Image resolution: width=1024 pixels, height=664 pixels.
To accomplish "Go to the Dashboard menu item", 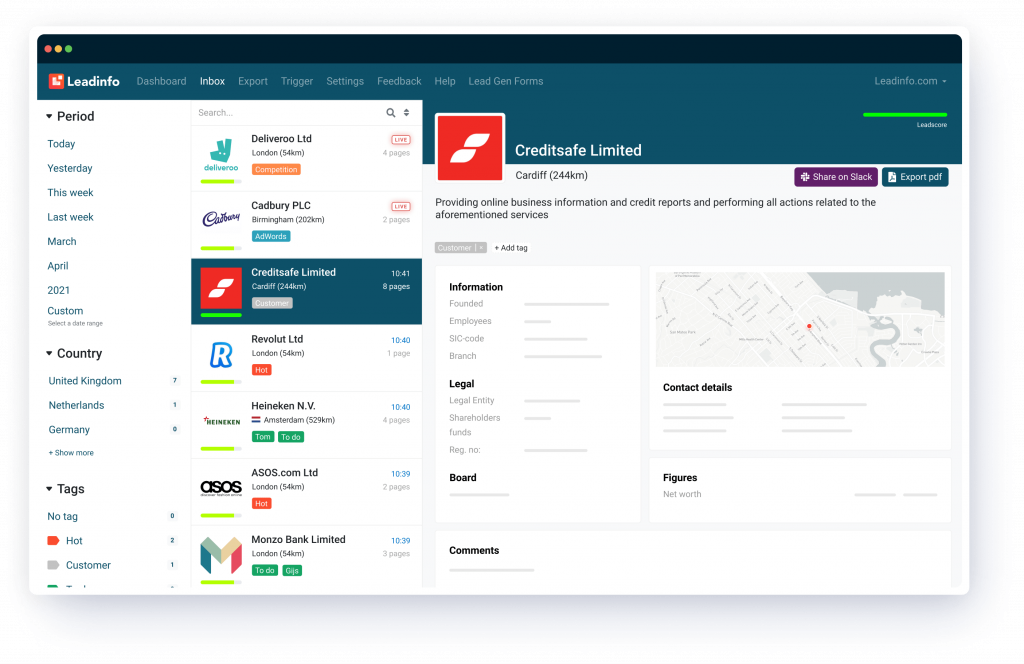I will point(161,81).
